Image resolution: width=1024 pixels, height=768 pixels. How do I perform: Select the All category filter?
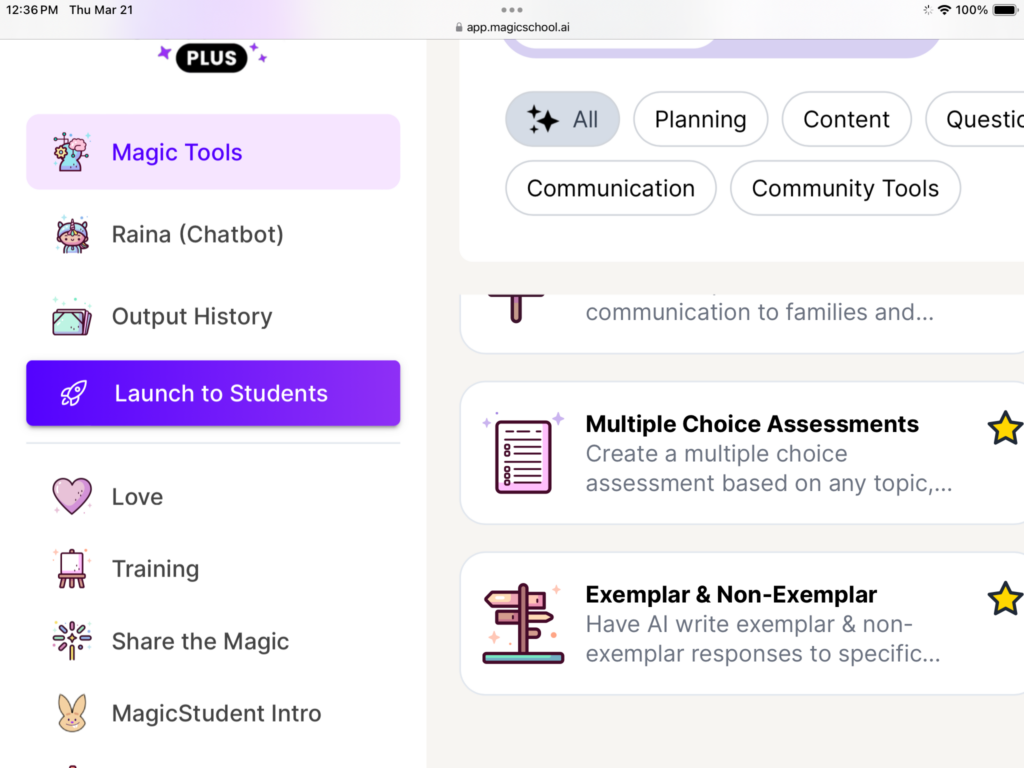(x=562, y=120)
